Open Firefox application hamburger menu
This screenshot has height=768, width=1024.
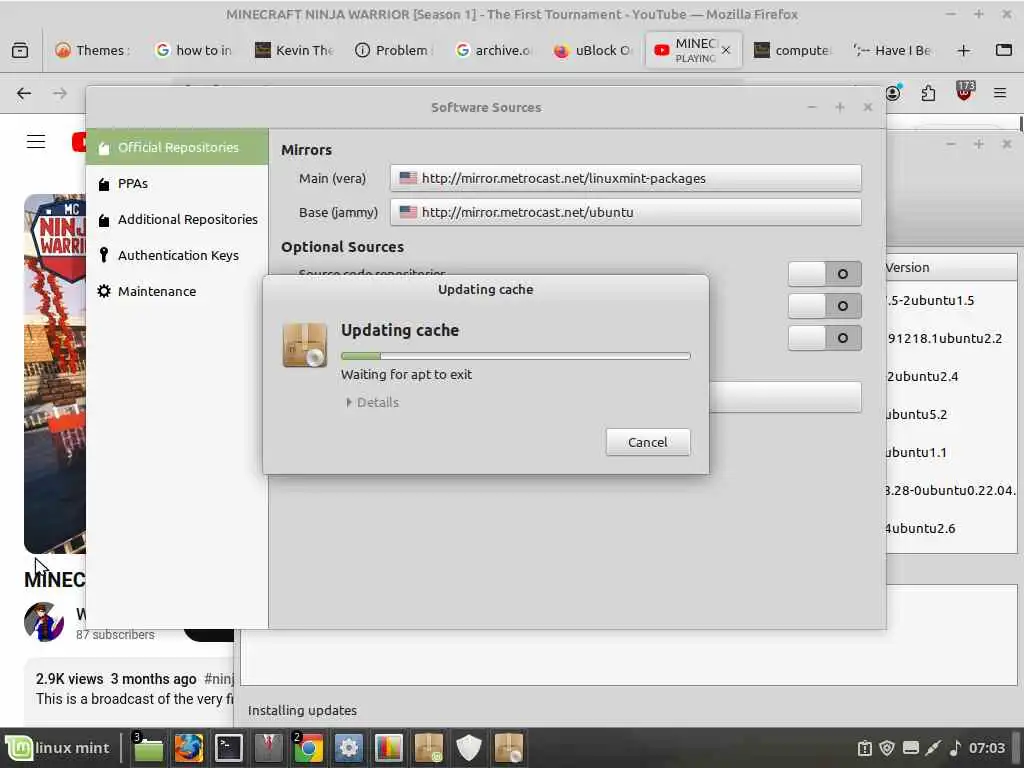1000,93
